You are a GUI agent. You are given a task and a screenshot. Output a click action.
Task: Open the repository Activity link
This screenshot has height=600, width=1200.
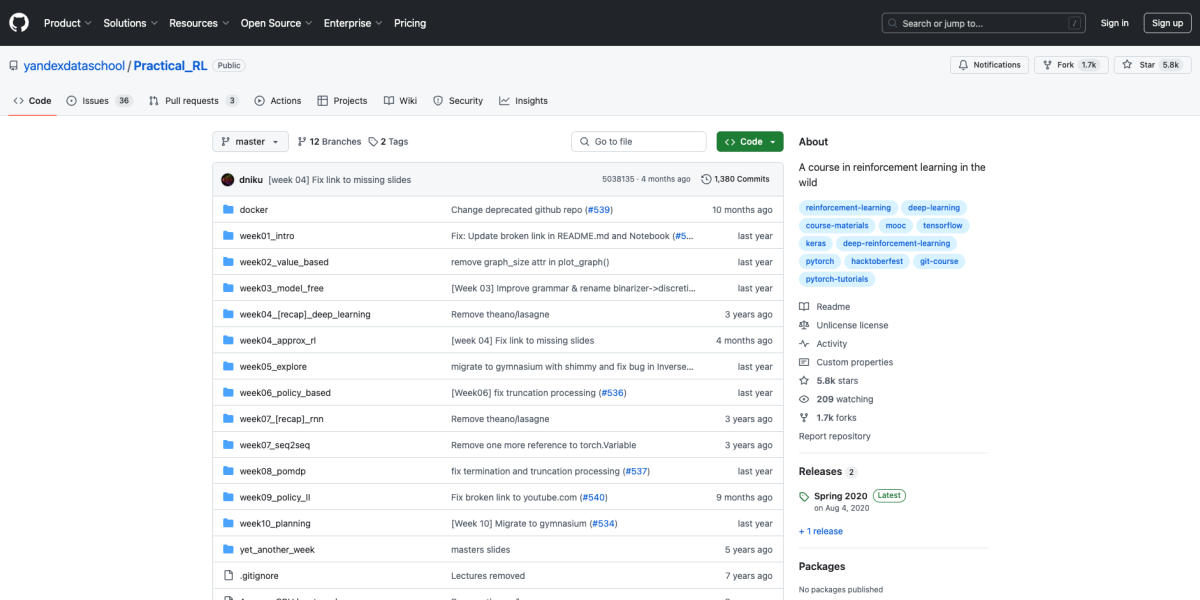coord(831,344)
